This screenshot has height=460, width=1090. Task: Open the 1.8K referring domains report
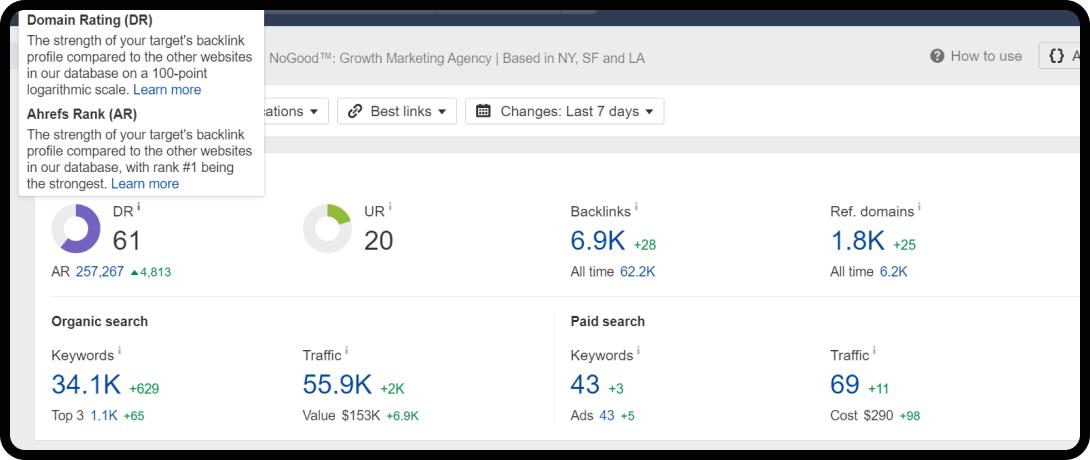(857, 241)
